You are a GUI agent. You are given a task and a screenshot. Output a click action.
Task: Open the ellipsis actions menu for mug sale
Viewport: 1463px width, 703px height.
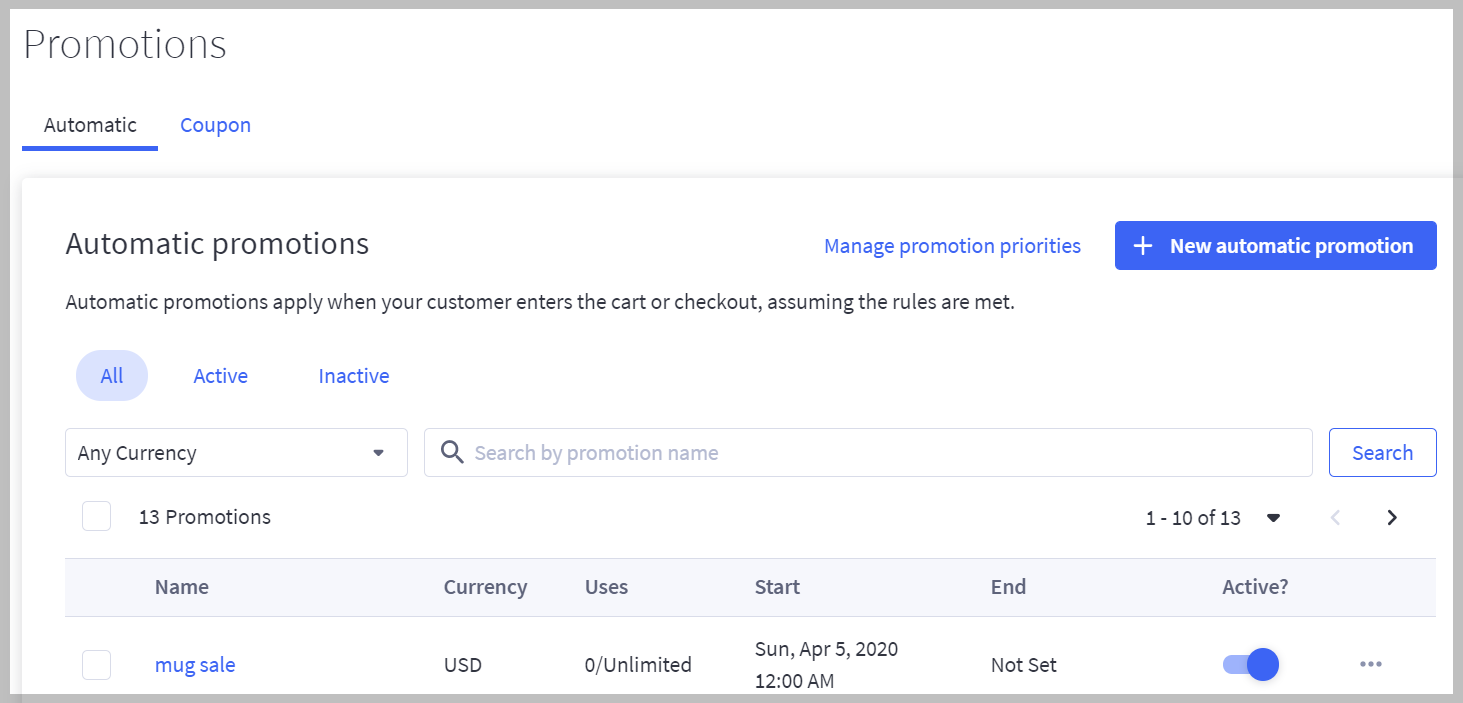(x=1370, y=664)
